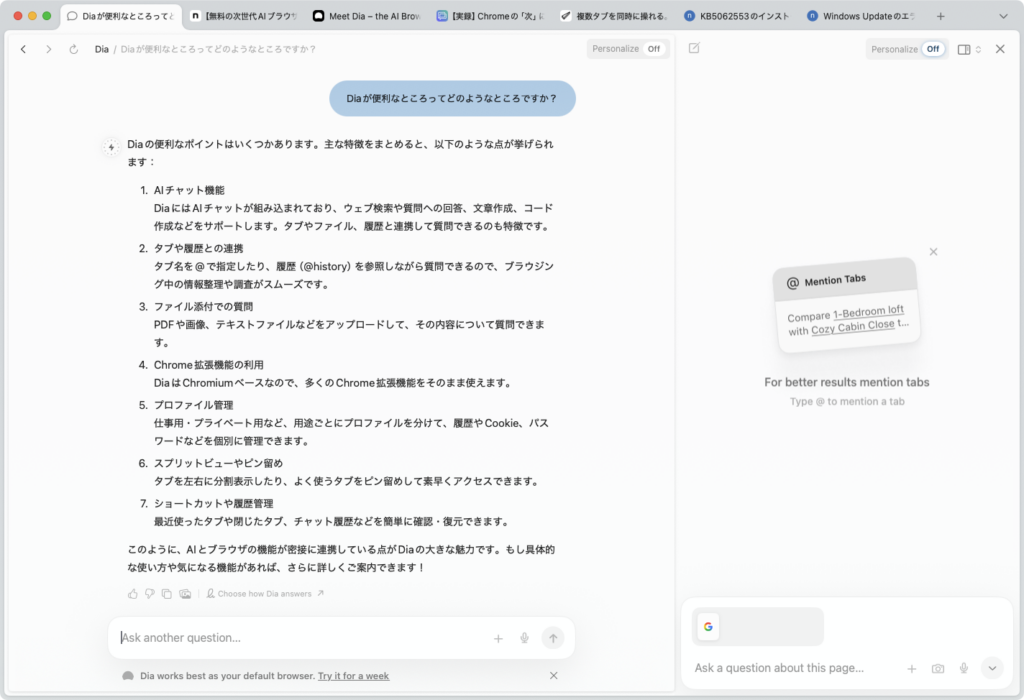Send the question with the up arrow button
This screenshot has height=700, width=1024.
tap(553, 638)
